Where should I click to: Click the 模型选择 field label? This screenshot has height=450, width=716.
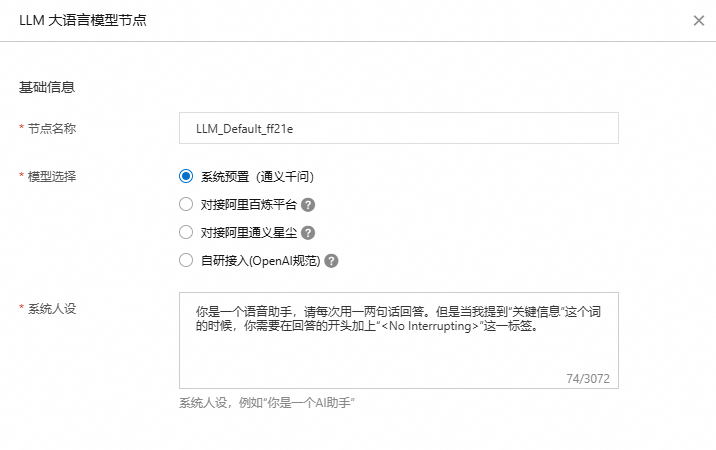[51, 177]
